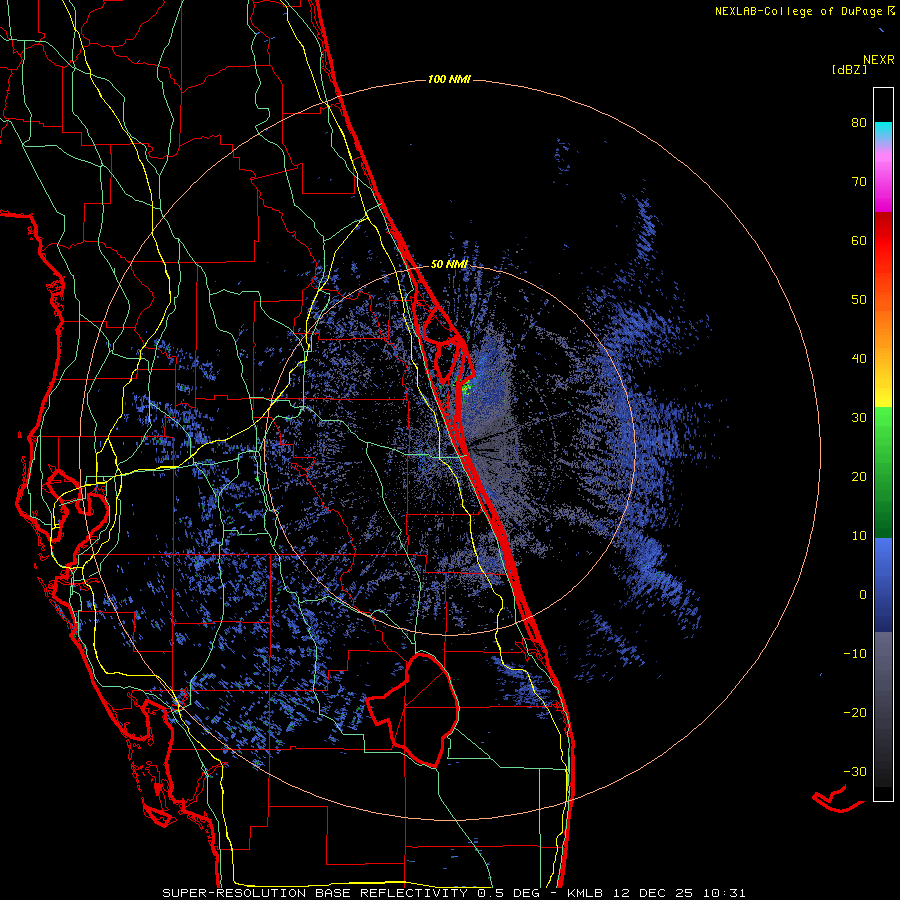Pick the gray segment of the color bar
This screenshot has width=900, height=900.
[883, 677]
